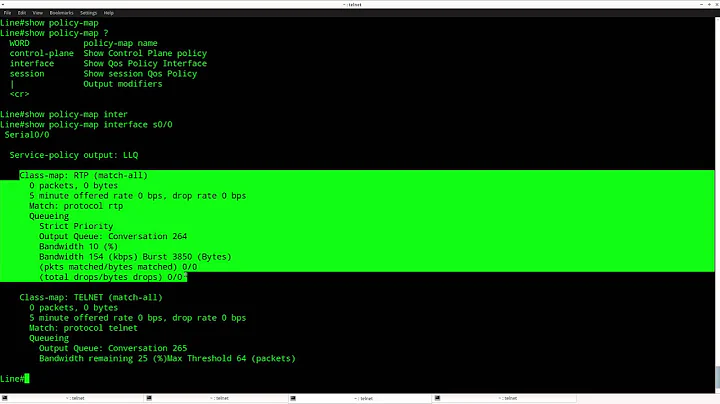Close the telnet terminal window
The height and width of the screenshot is (404, 720).
[x=716, y=4]
